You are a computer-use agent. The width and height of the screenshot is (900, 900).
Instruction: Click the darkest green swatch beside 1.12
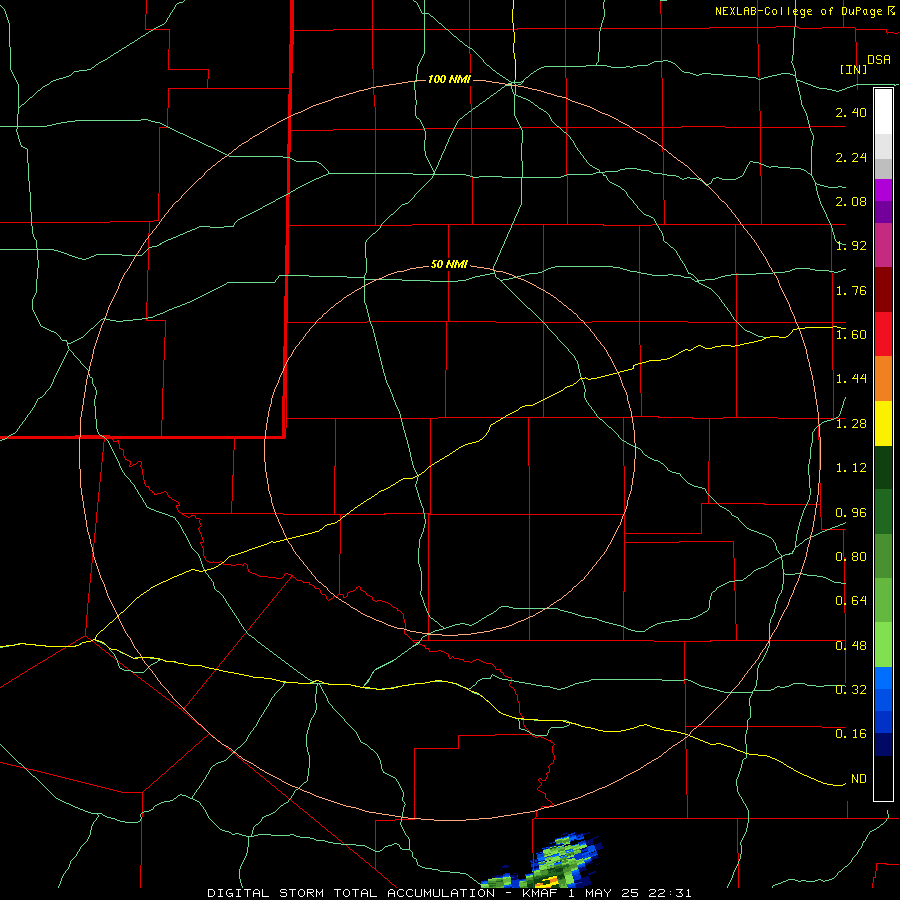click(883, 467)
